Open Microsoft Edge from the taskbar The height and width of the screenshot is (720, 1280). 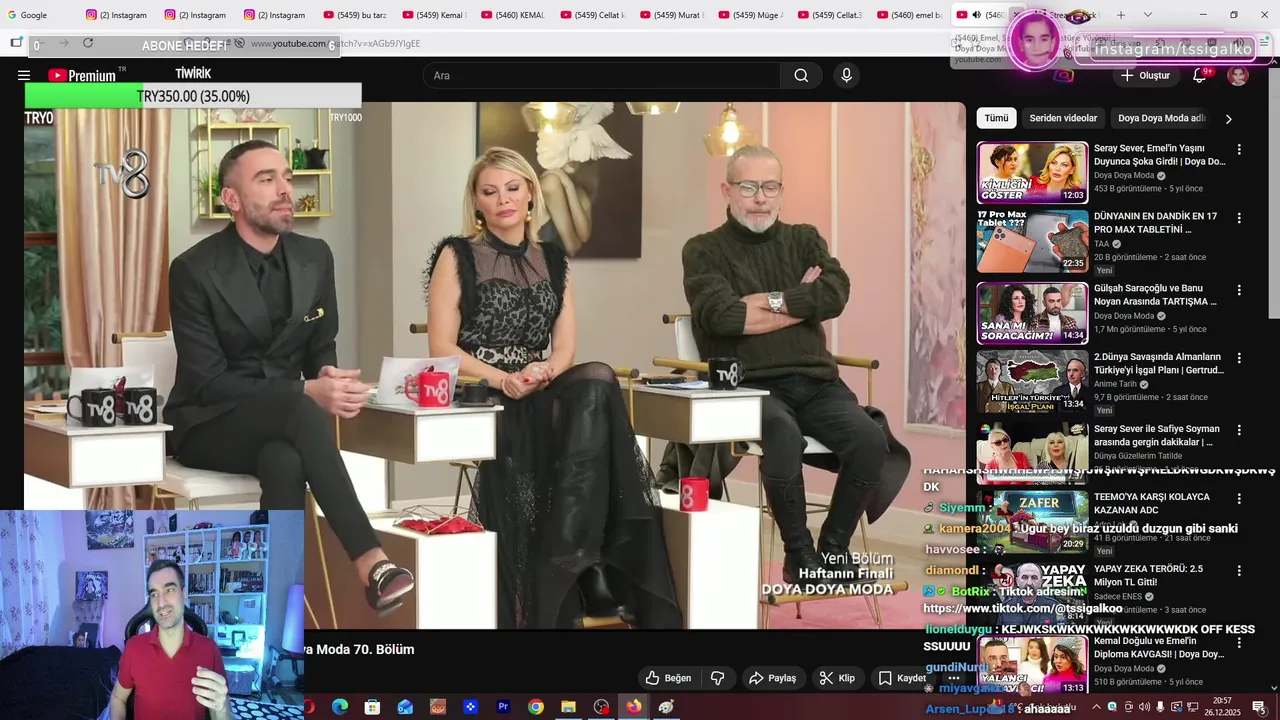340,707
